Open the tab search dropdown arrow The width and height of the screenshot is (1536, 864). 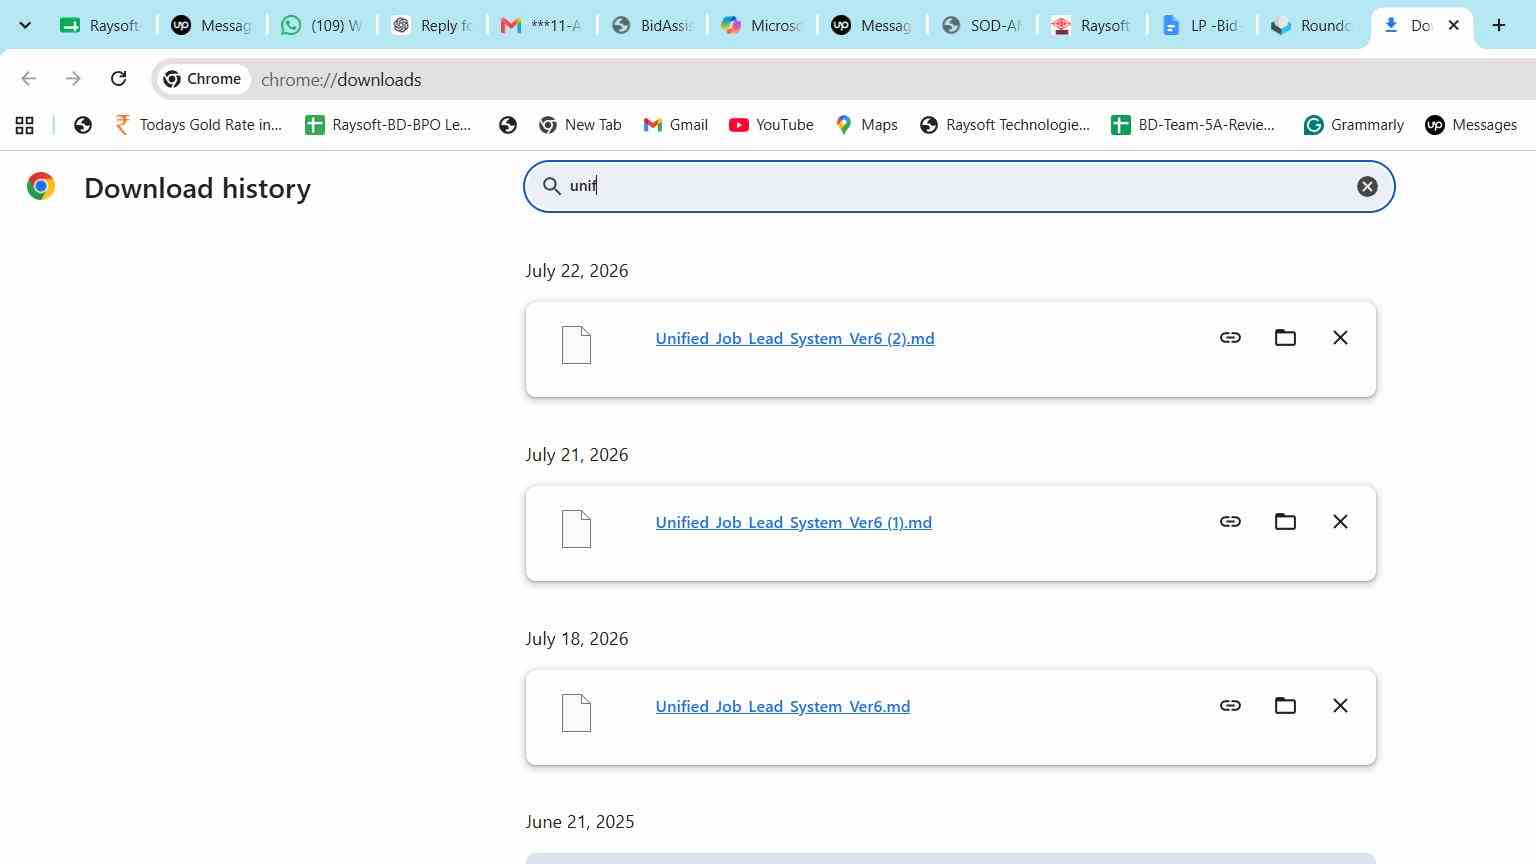coord(25,25)
